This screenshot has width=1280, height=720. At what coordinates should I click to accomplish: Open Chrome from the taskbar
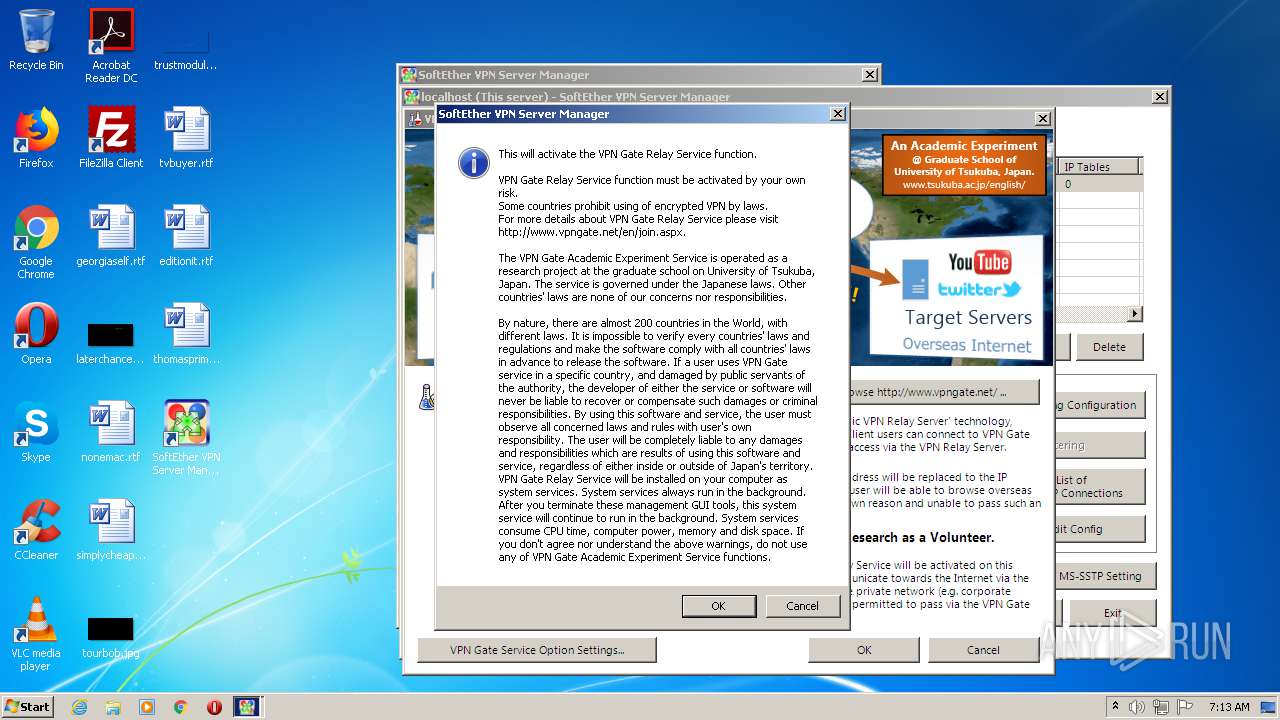tap(181, 707)
